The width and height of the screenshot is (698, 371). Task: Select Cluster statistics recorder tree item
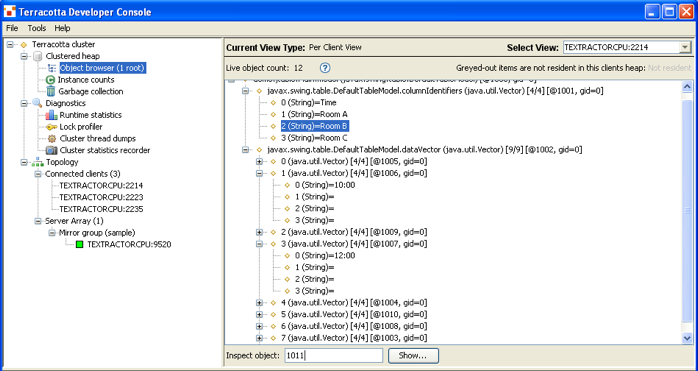[x=105, y=150]
